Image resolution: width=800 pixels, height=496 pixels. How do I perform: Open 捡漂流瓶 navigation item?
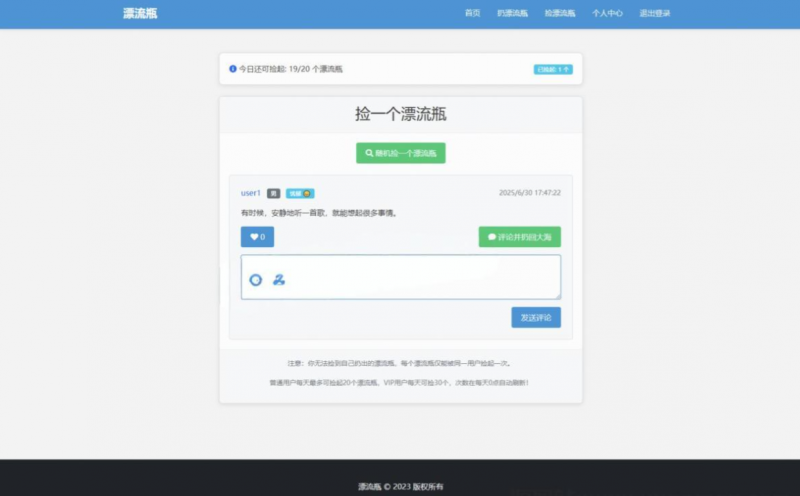pyautogui.click(x=560, y=14)
